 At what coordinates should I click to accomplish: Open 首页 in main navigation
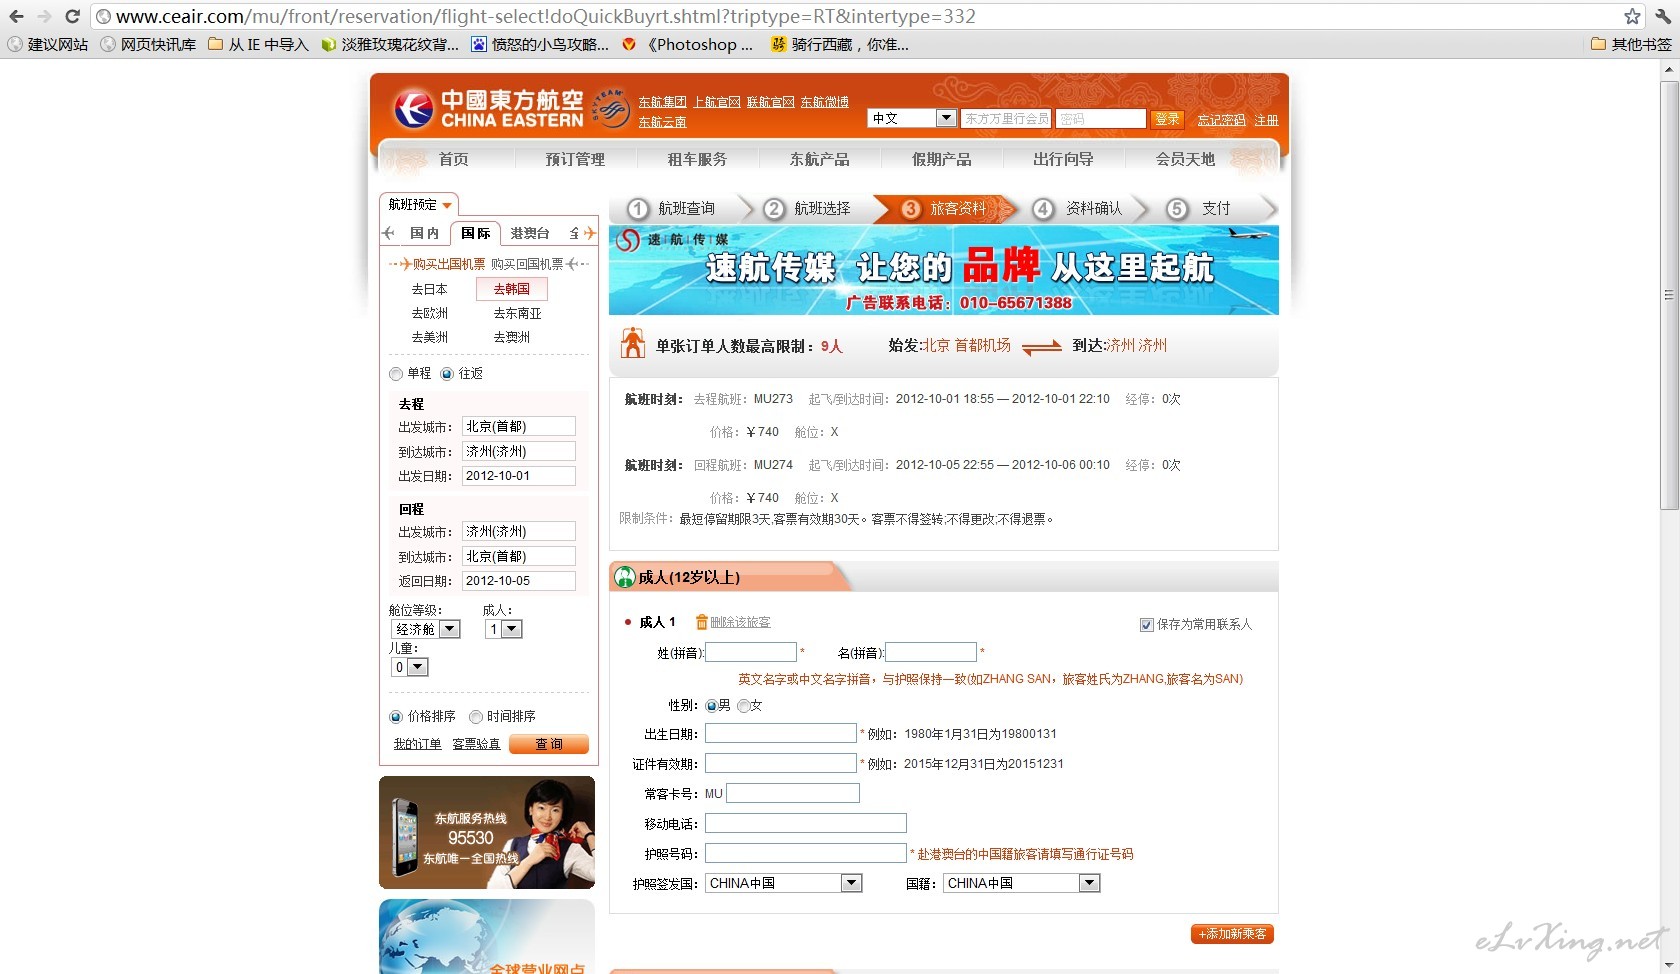[453, 159]
